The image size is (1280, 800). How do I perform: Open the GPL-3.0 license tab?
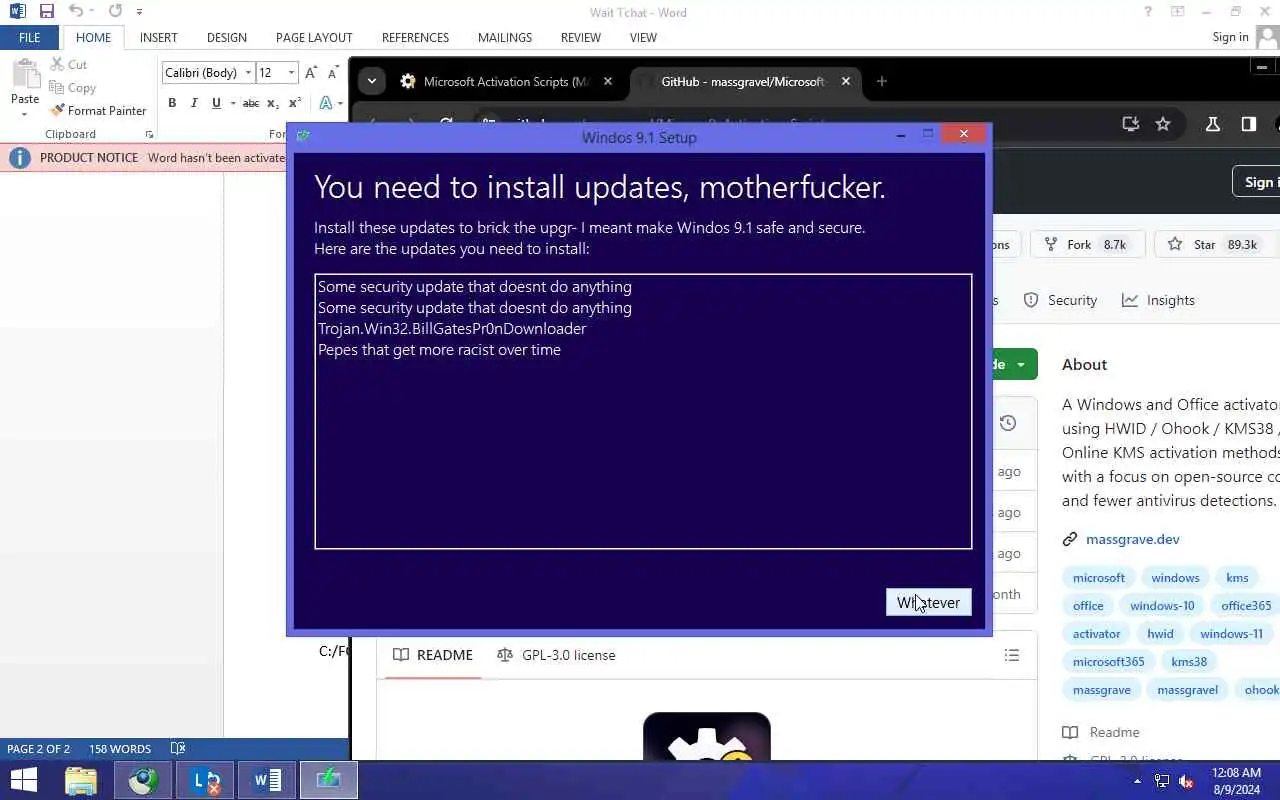tap(556, 655)
